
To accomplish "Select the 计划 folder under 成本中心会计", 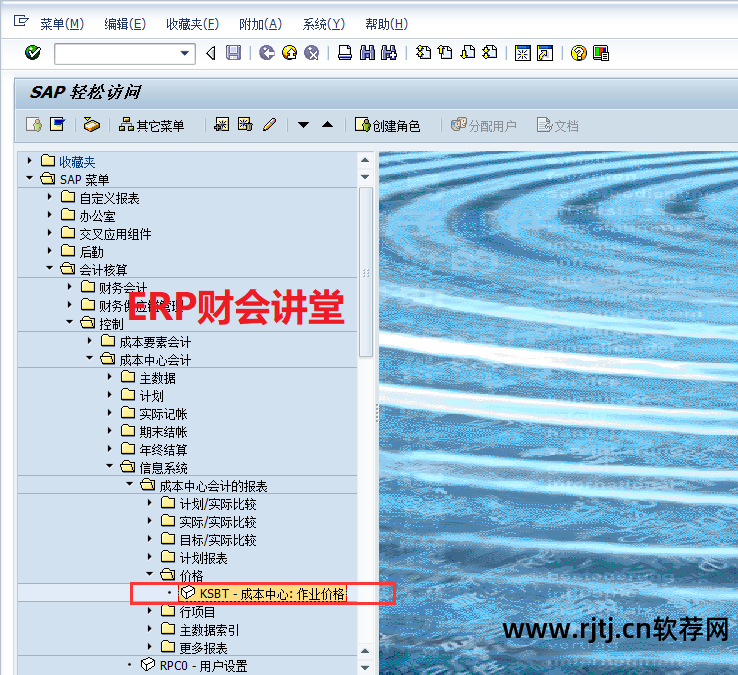I will pos(152,396).
